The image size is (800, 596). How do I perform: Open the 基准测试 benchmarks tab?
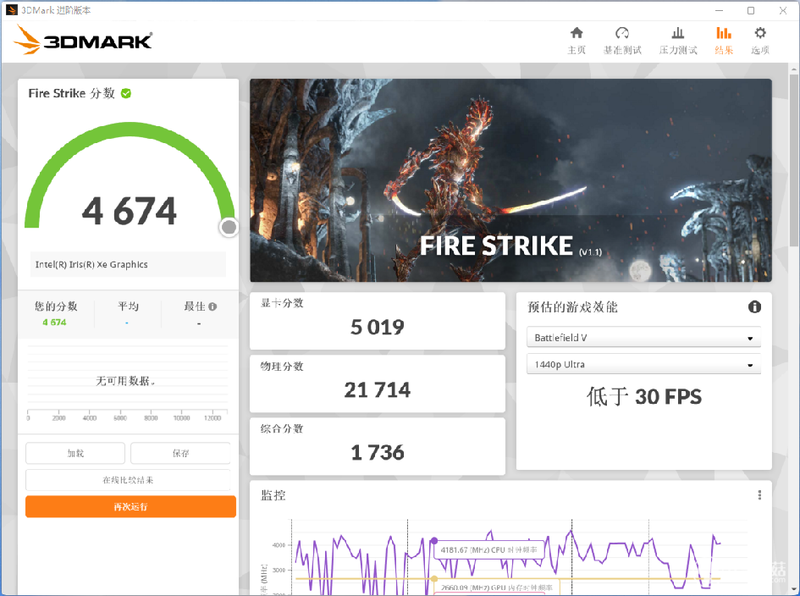(x=622, y=41)
